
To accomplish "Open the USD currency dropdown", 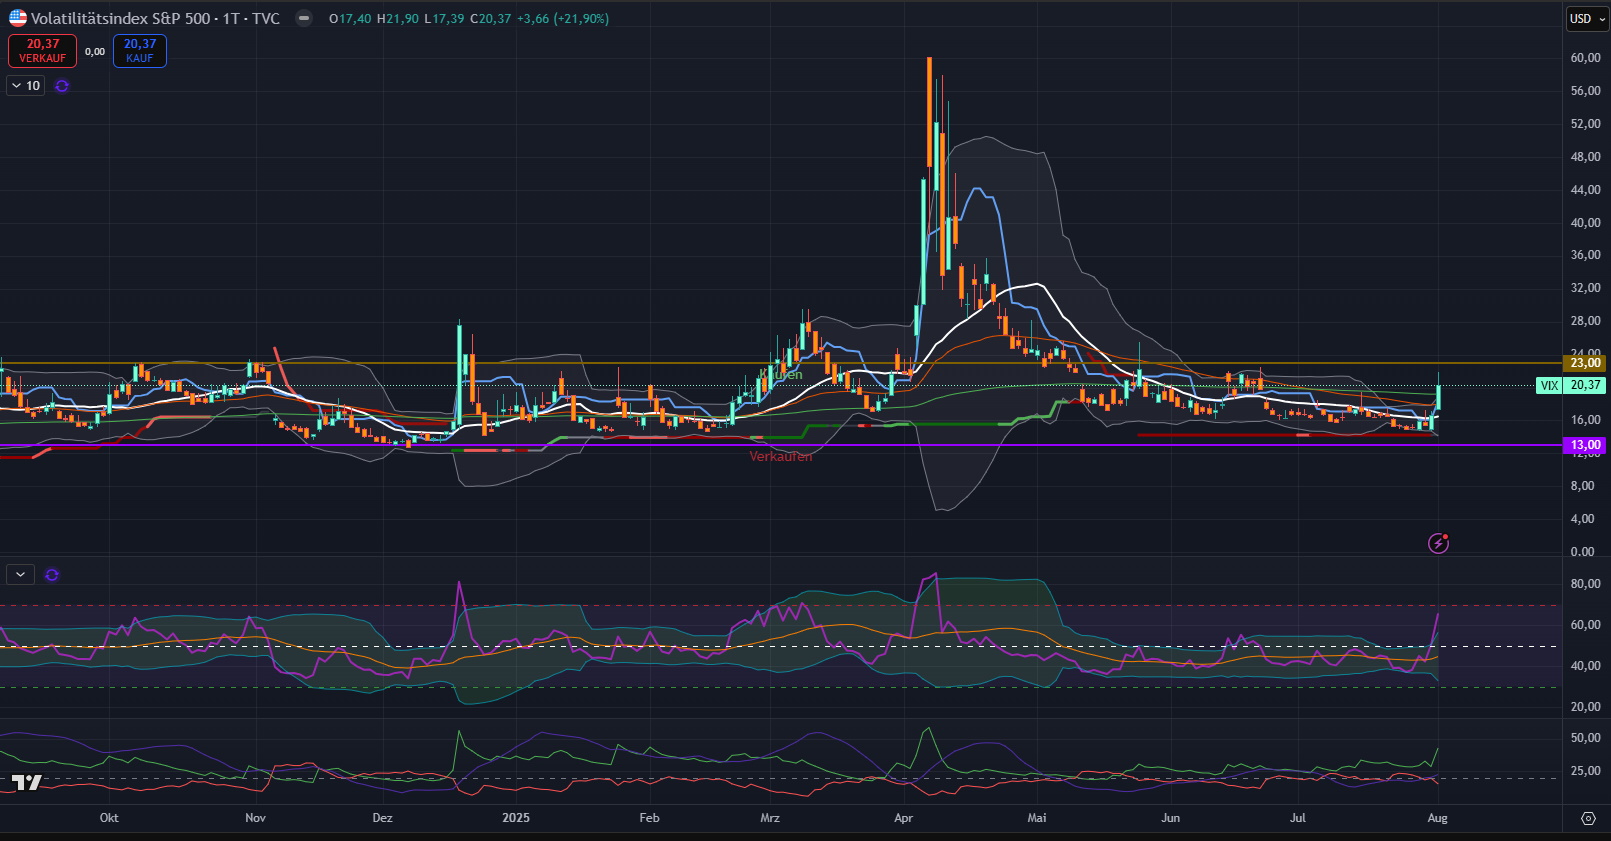I will click(1586, 19).
